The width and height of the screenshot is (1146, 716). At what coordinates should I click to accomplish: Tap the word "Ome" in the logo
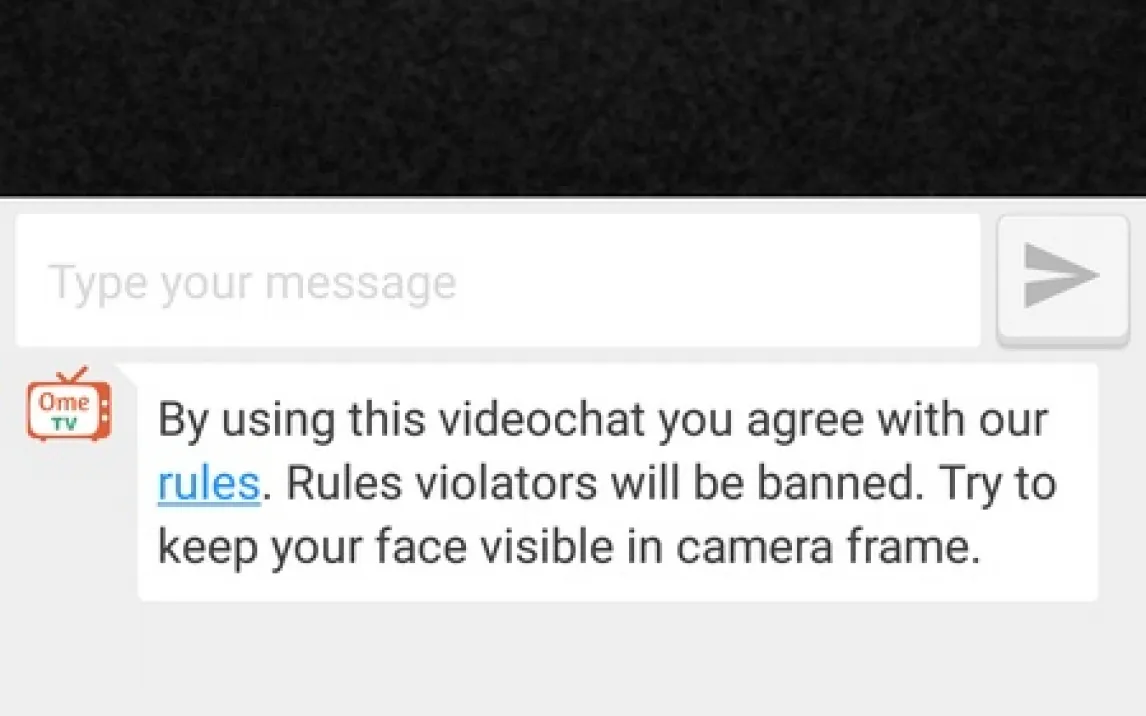click(x=64, y=402)
